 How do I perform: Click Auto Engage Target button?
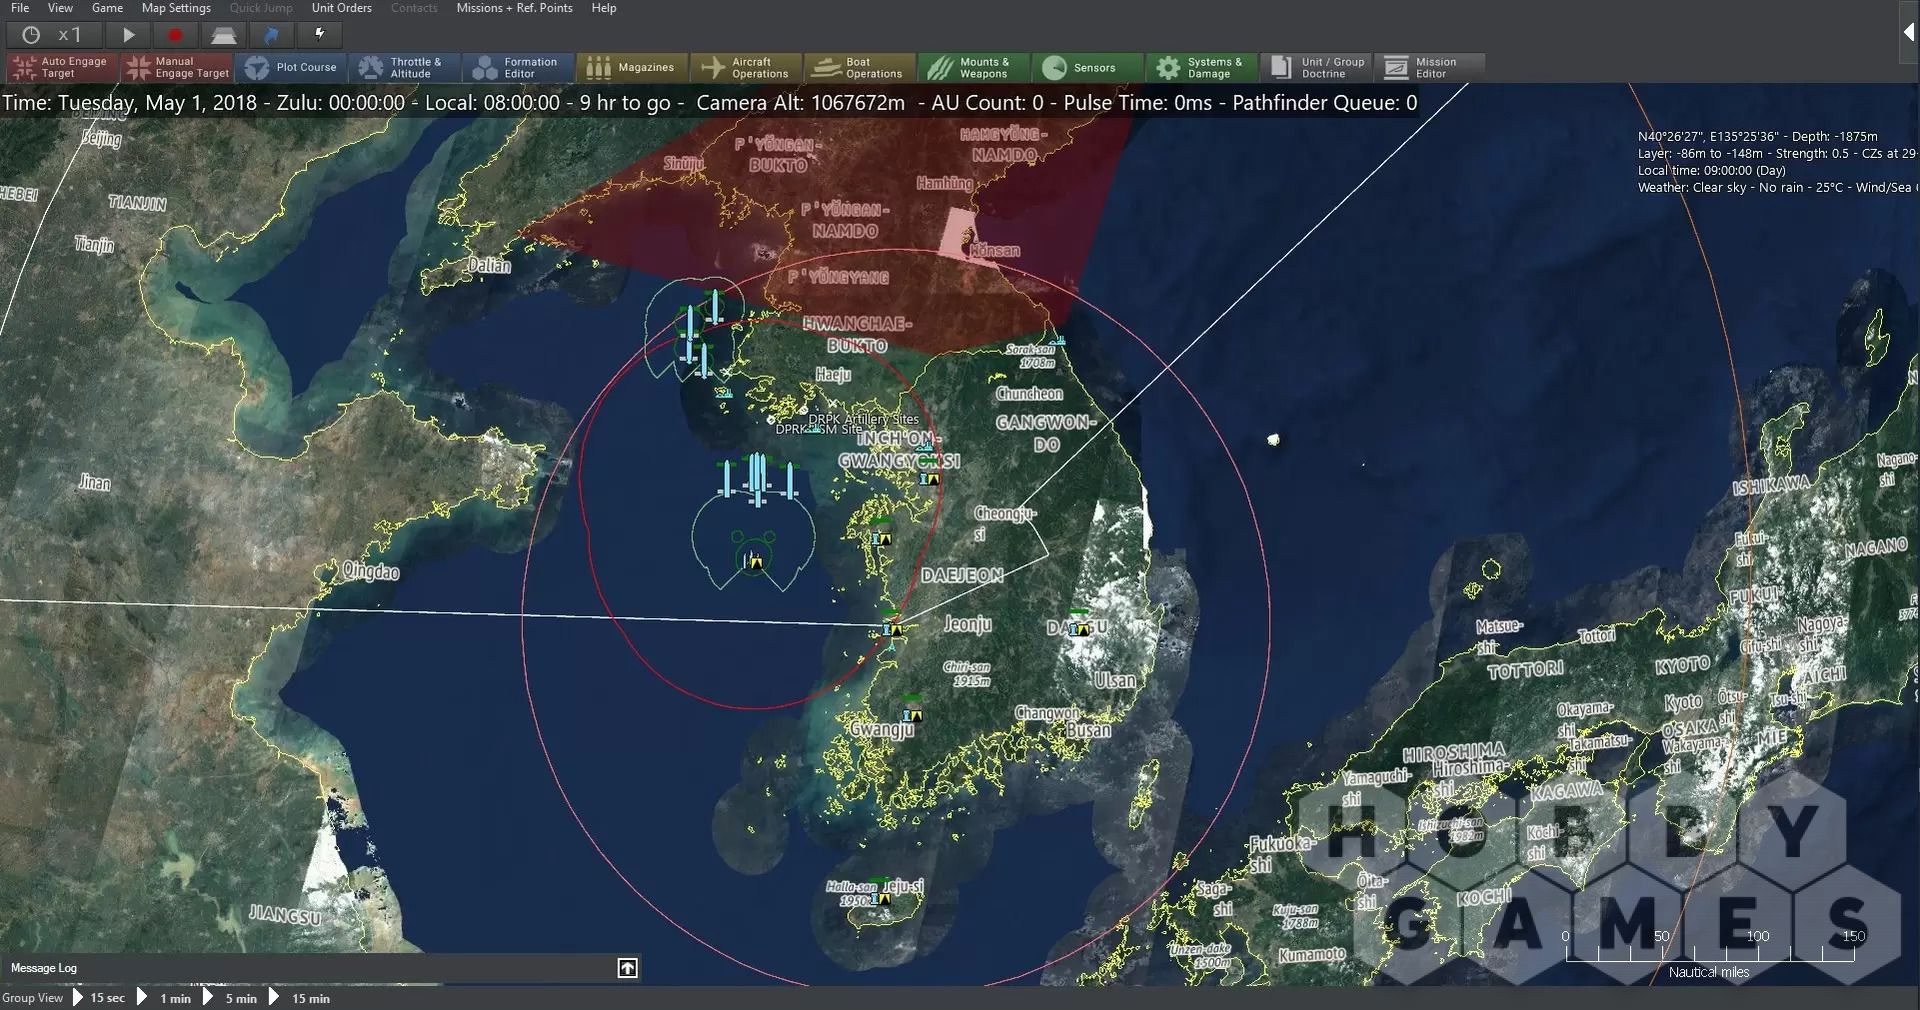pos(62,67)
